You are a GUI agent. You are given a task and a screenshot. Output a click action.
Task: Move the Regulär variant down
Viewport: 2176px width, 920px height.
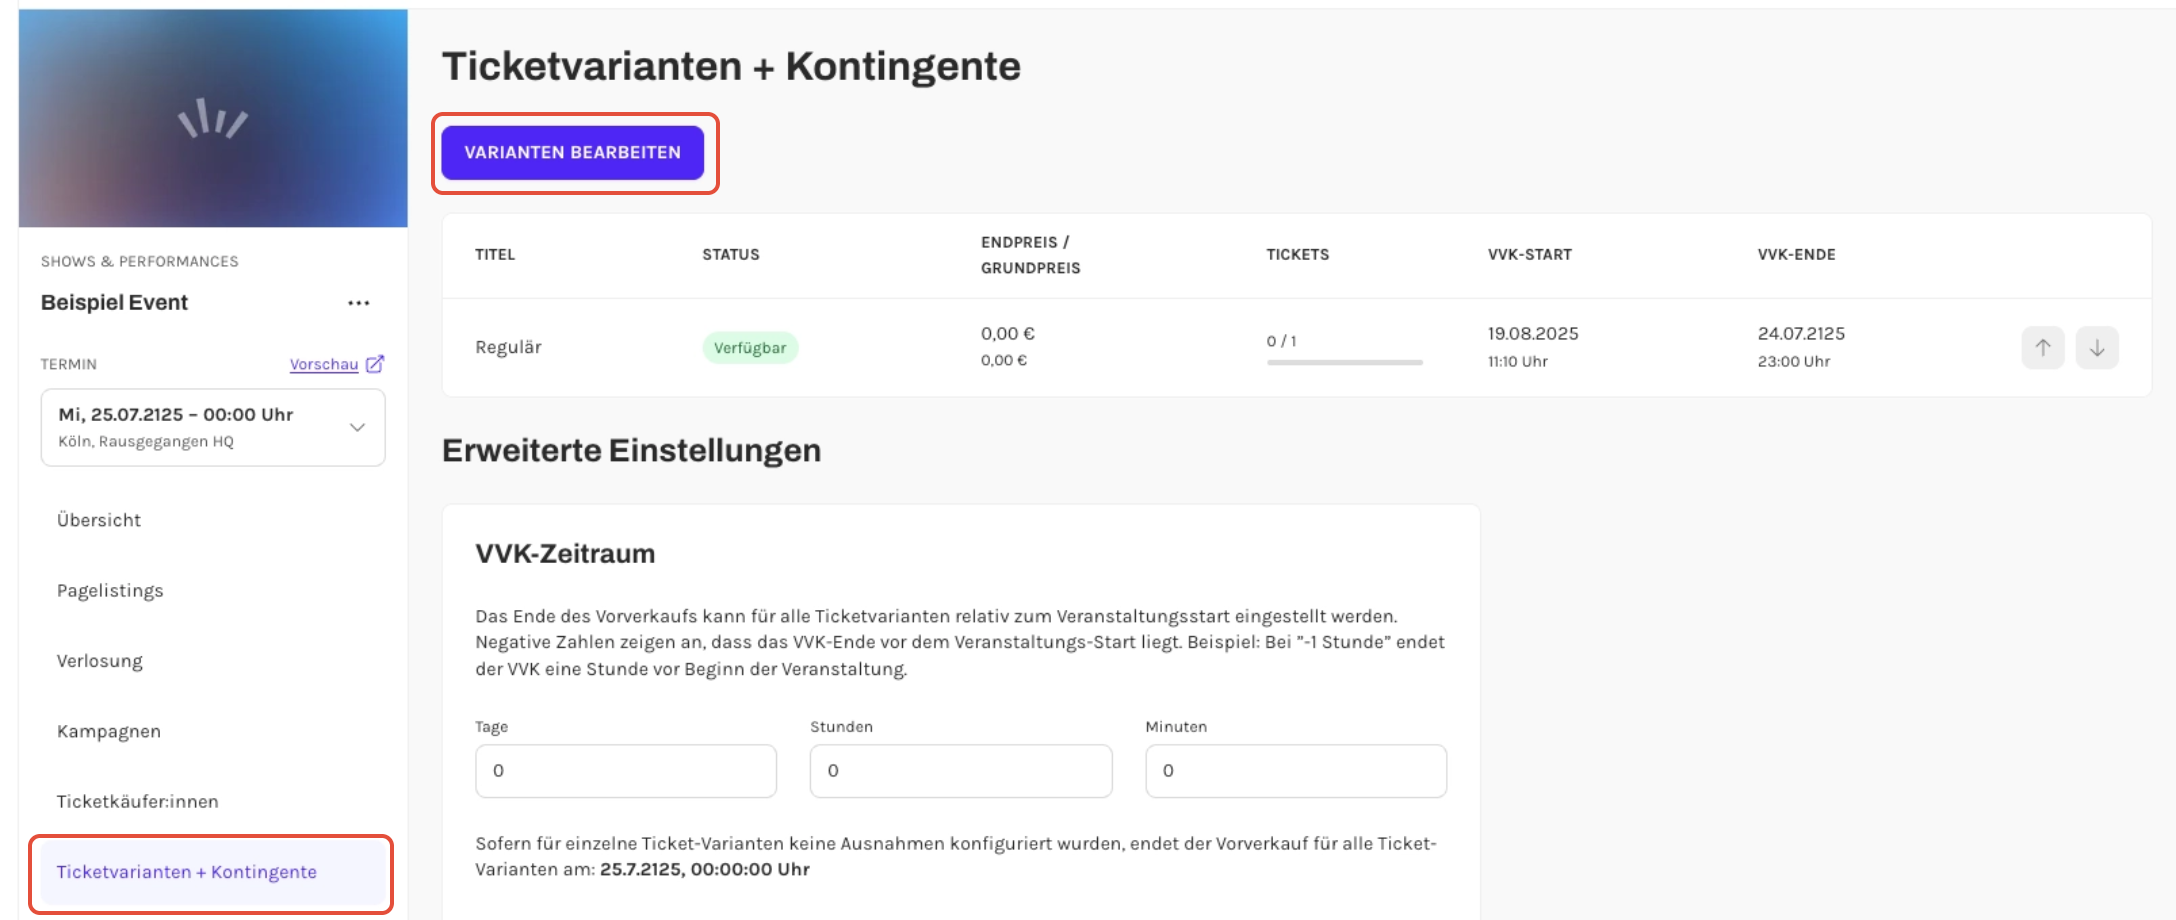pos(2097,348)
